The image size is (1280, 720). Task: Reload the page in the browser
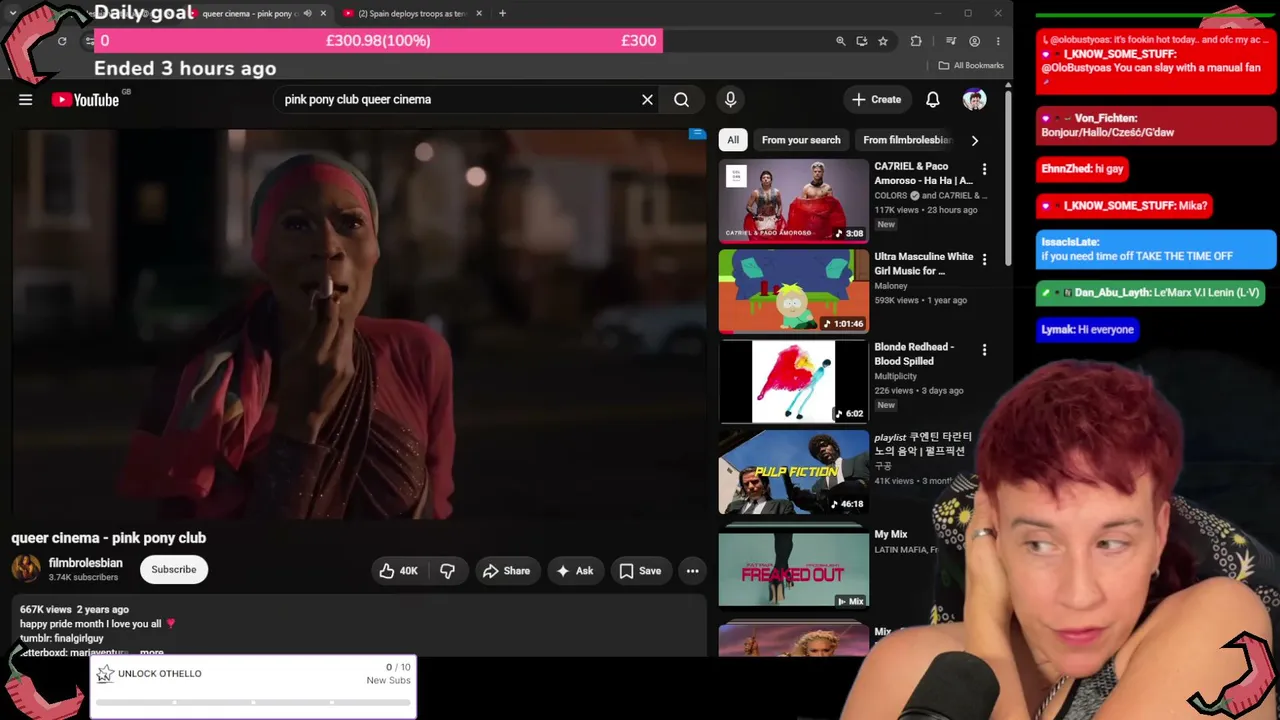point(62,41)
